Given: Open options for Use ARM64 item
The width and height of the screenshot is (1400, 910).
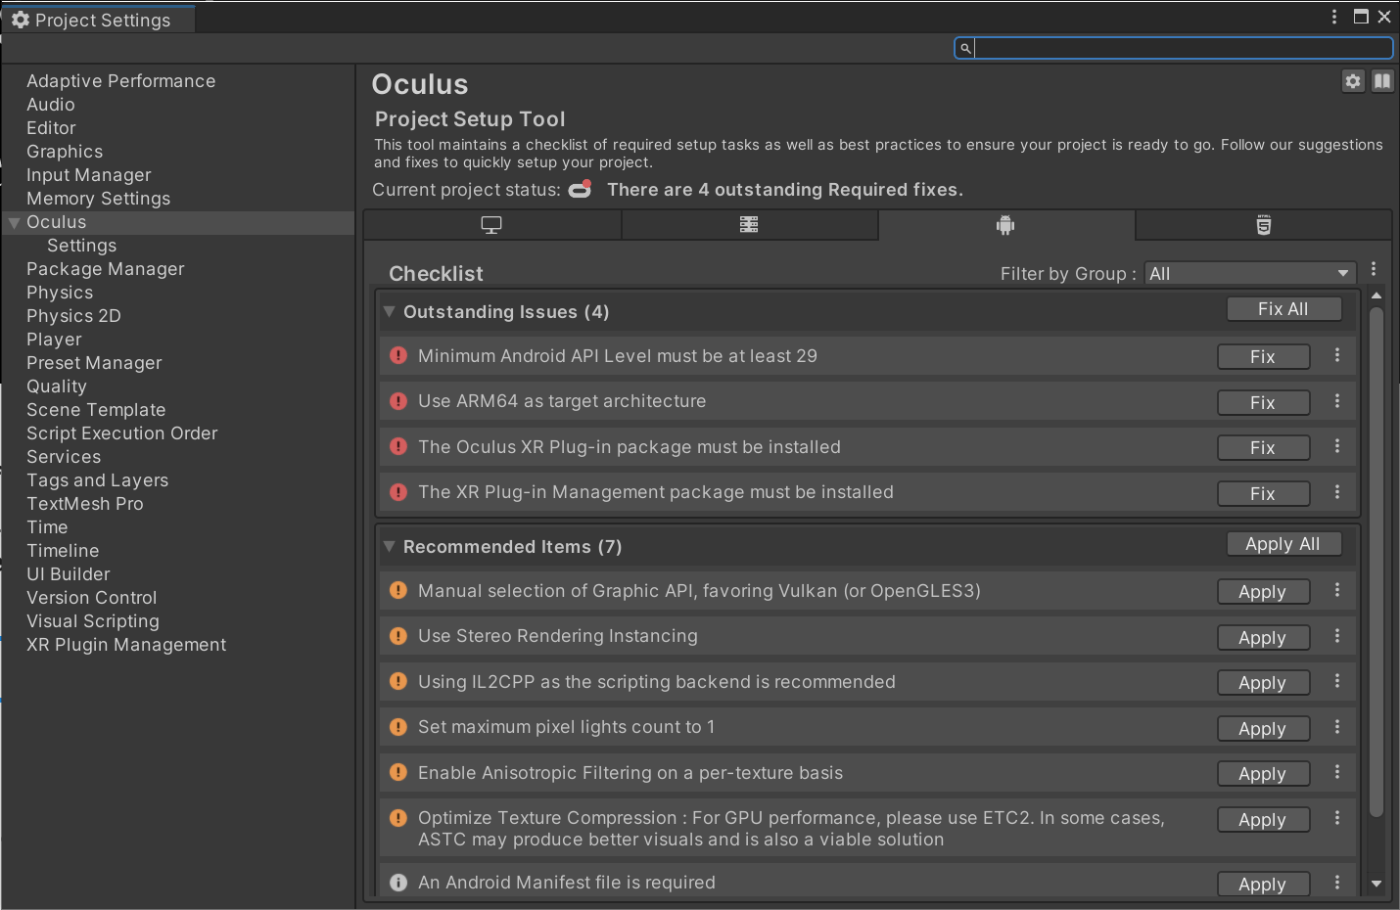Looking at the screenshot, I should 1337,401.
